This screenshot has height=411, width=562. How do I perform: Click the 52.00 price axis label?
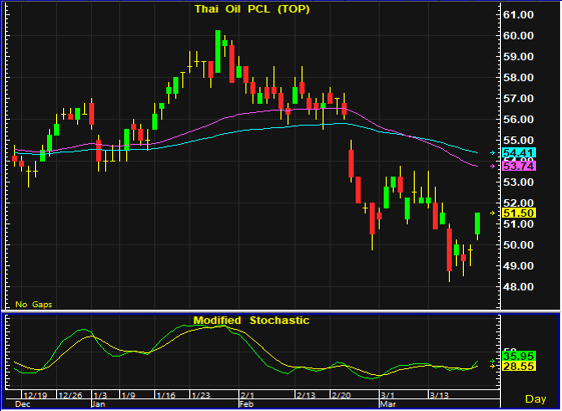tap(519, 203)
